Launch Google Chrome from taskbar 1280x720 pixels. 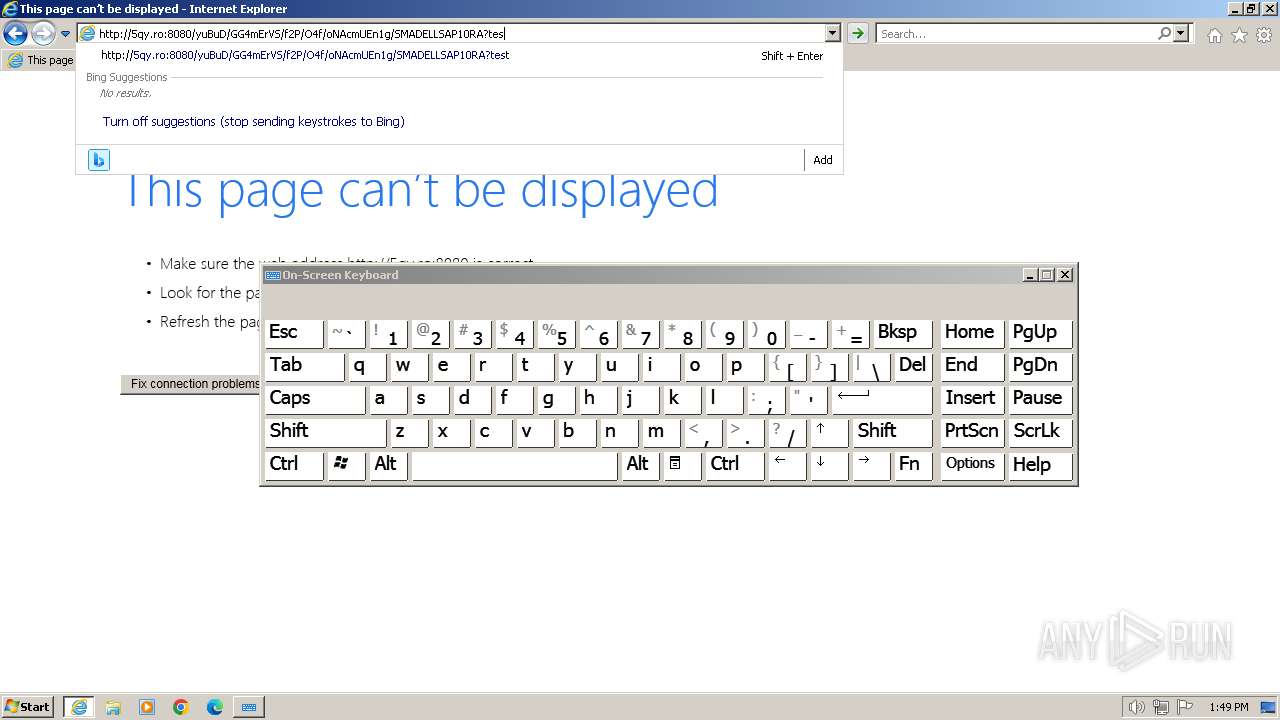181,707
